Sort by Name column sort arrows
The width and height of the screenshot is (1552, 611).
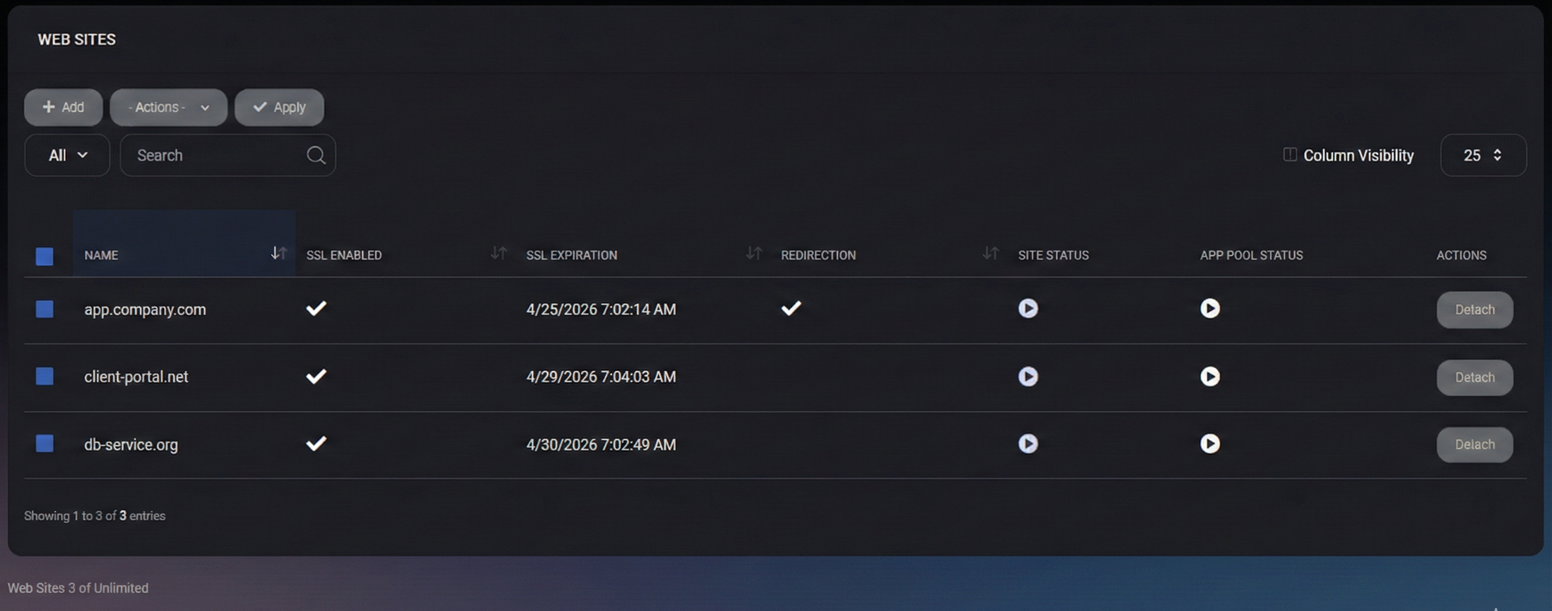click(279, 254)
